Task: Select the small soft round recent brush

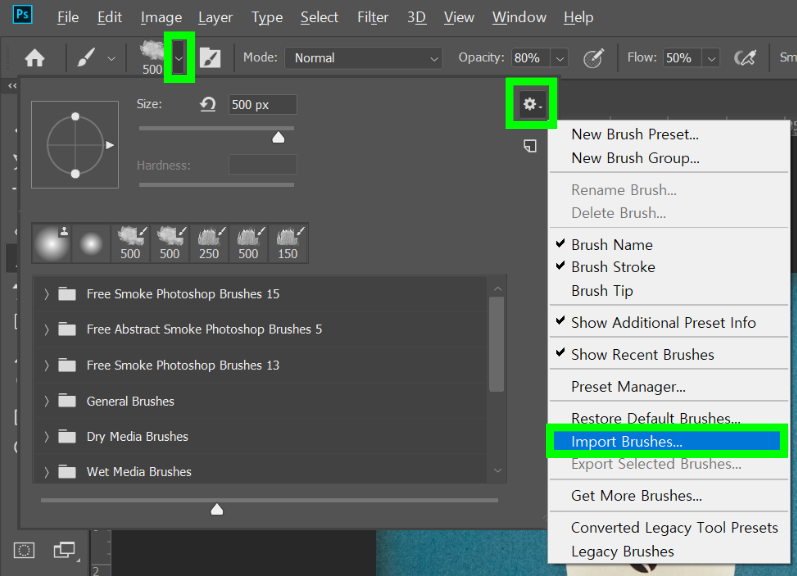Action: 91,244
